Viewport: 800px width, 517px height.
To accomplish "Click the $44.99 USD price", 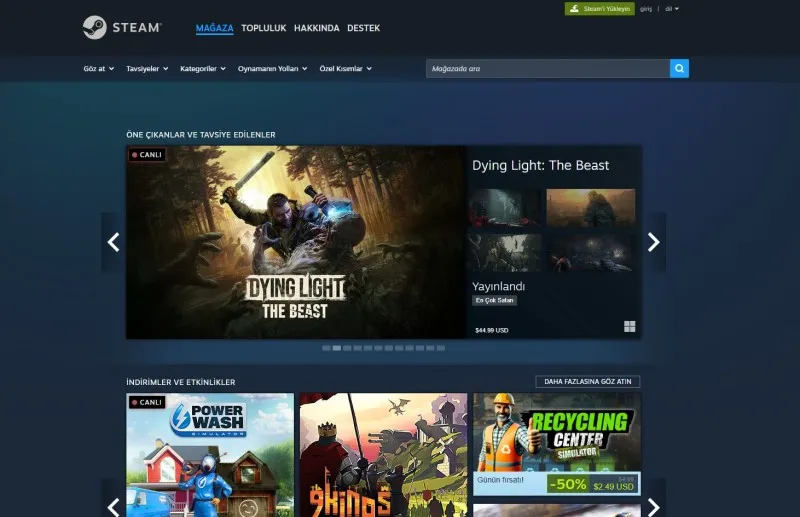I will click(492, 330).
